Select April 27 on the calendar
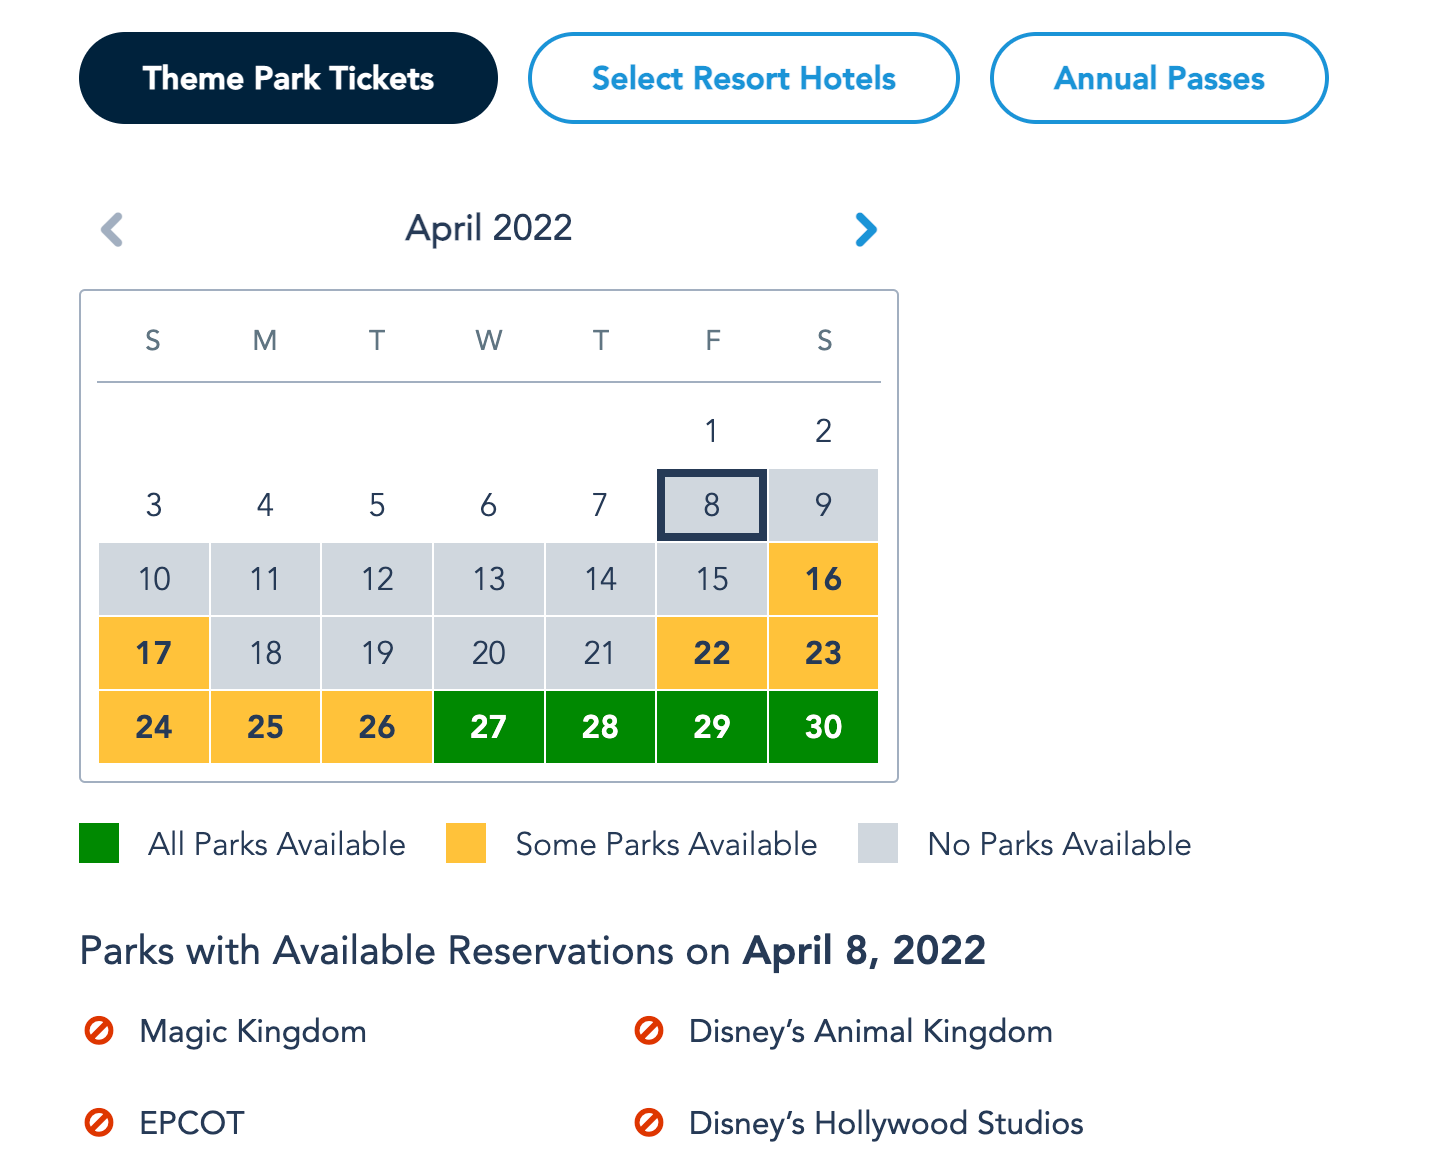1438x1175 pixels. (x=489, y=727)
